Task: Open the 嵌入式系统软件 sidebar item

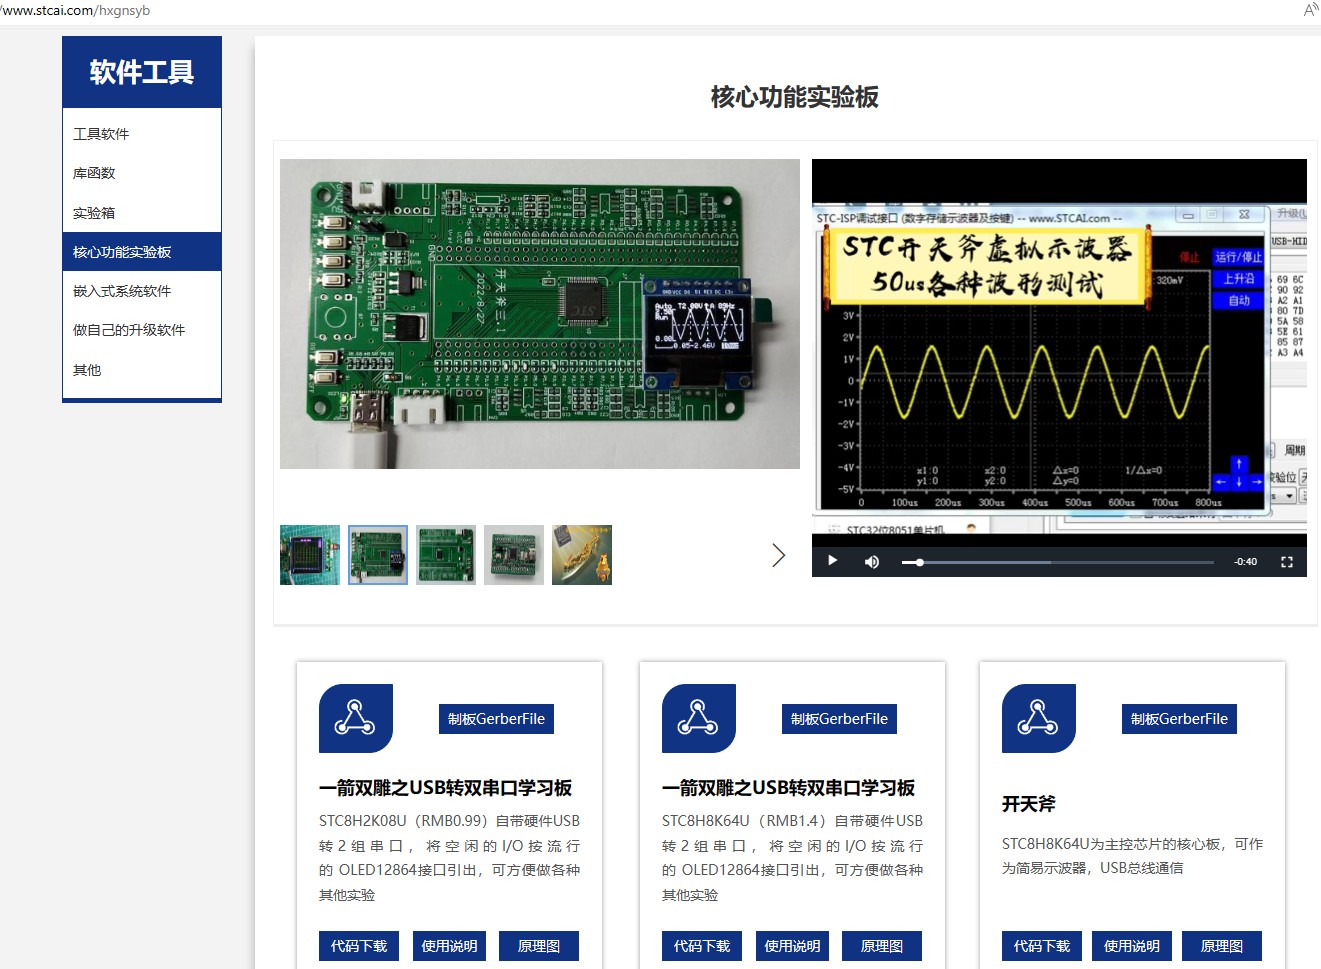Action: (x=142, y=291)
